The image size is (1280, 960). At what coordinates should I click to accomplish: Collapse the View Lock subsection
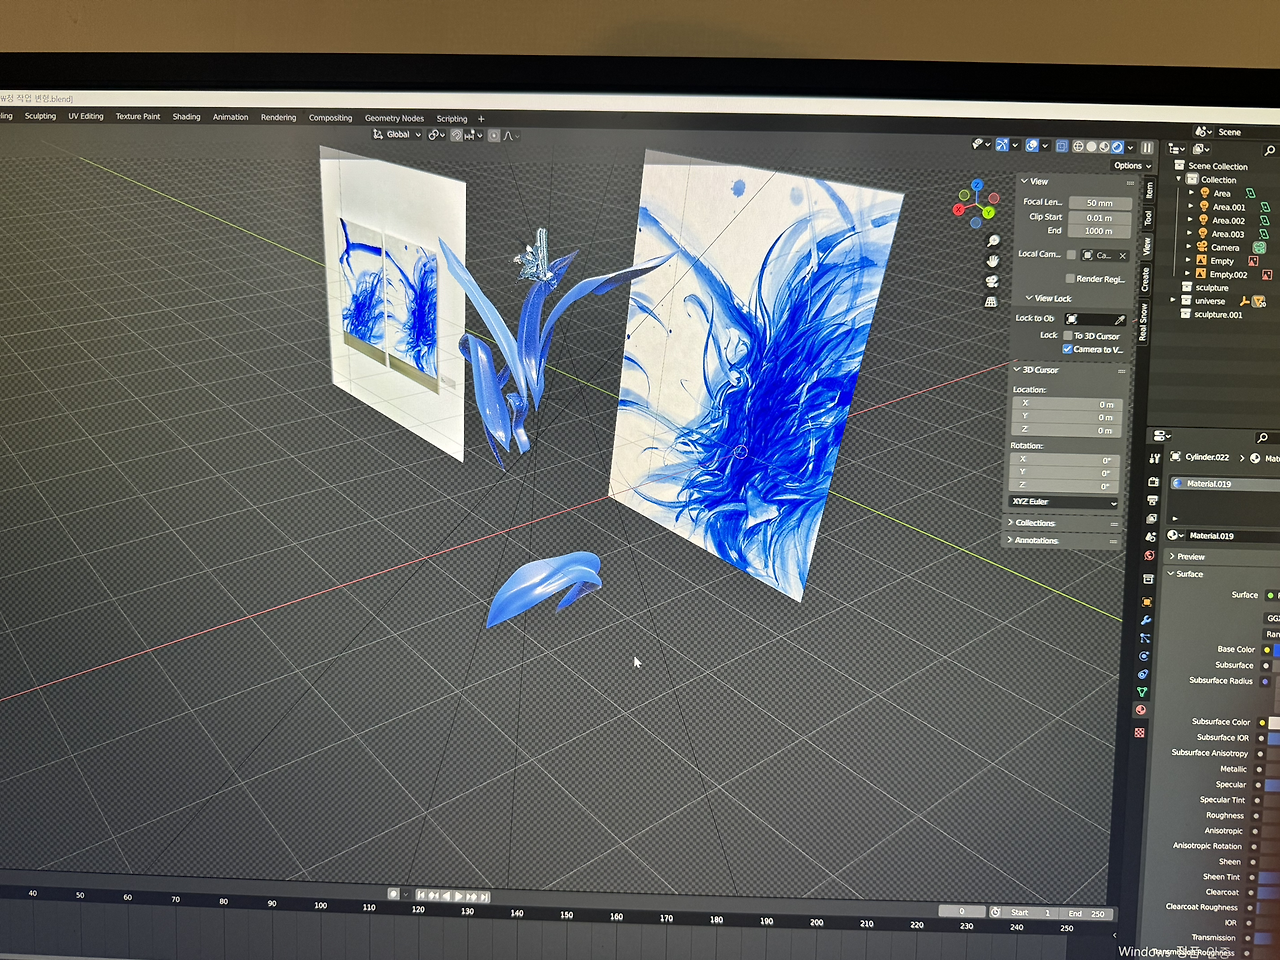[1030, 298]
